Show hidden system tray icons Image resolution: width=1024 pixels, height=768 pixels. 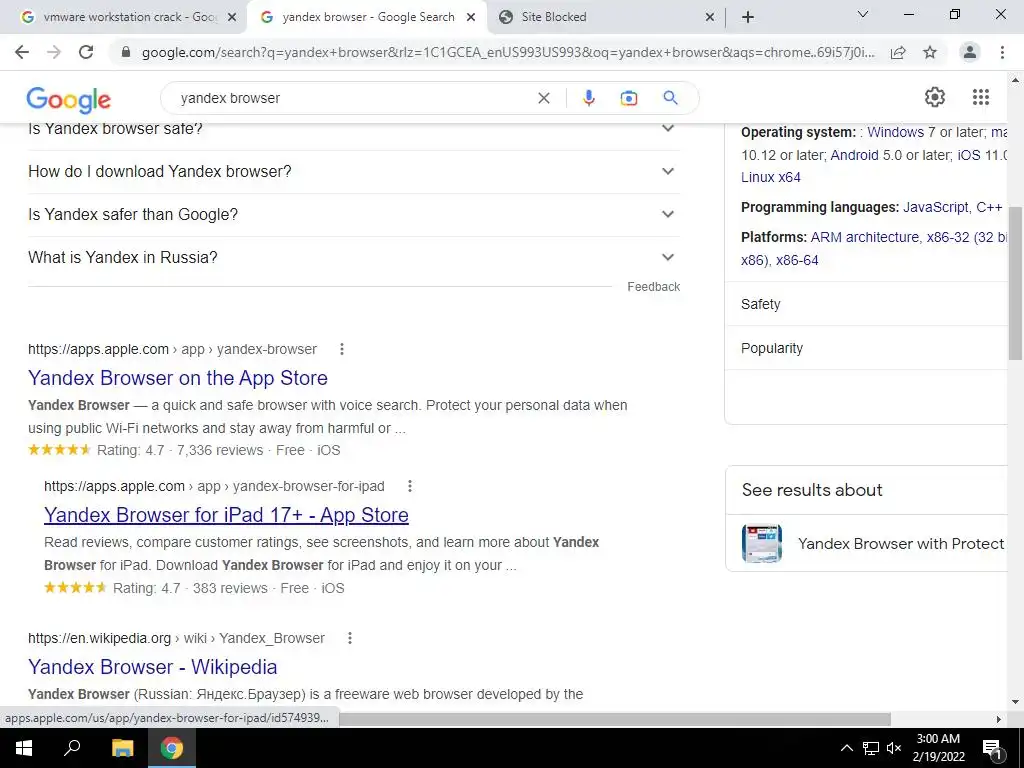(846, 748)
